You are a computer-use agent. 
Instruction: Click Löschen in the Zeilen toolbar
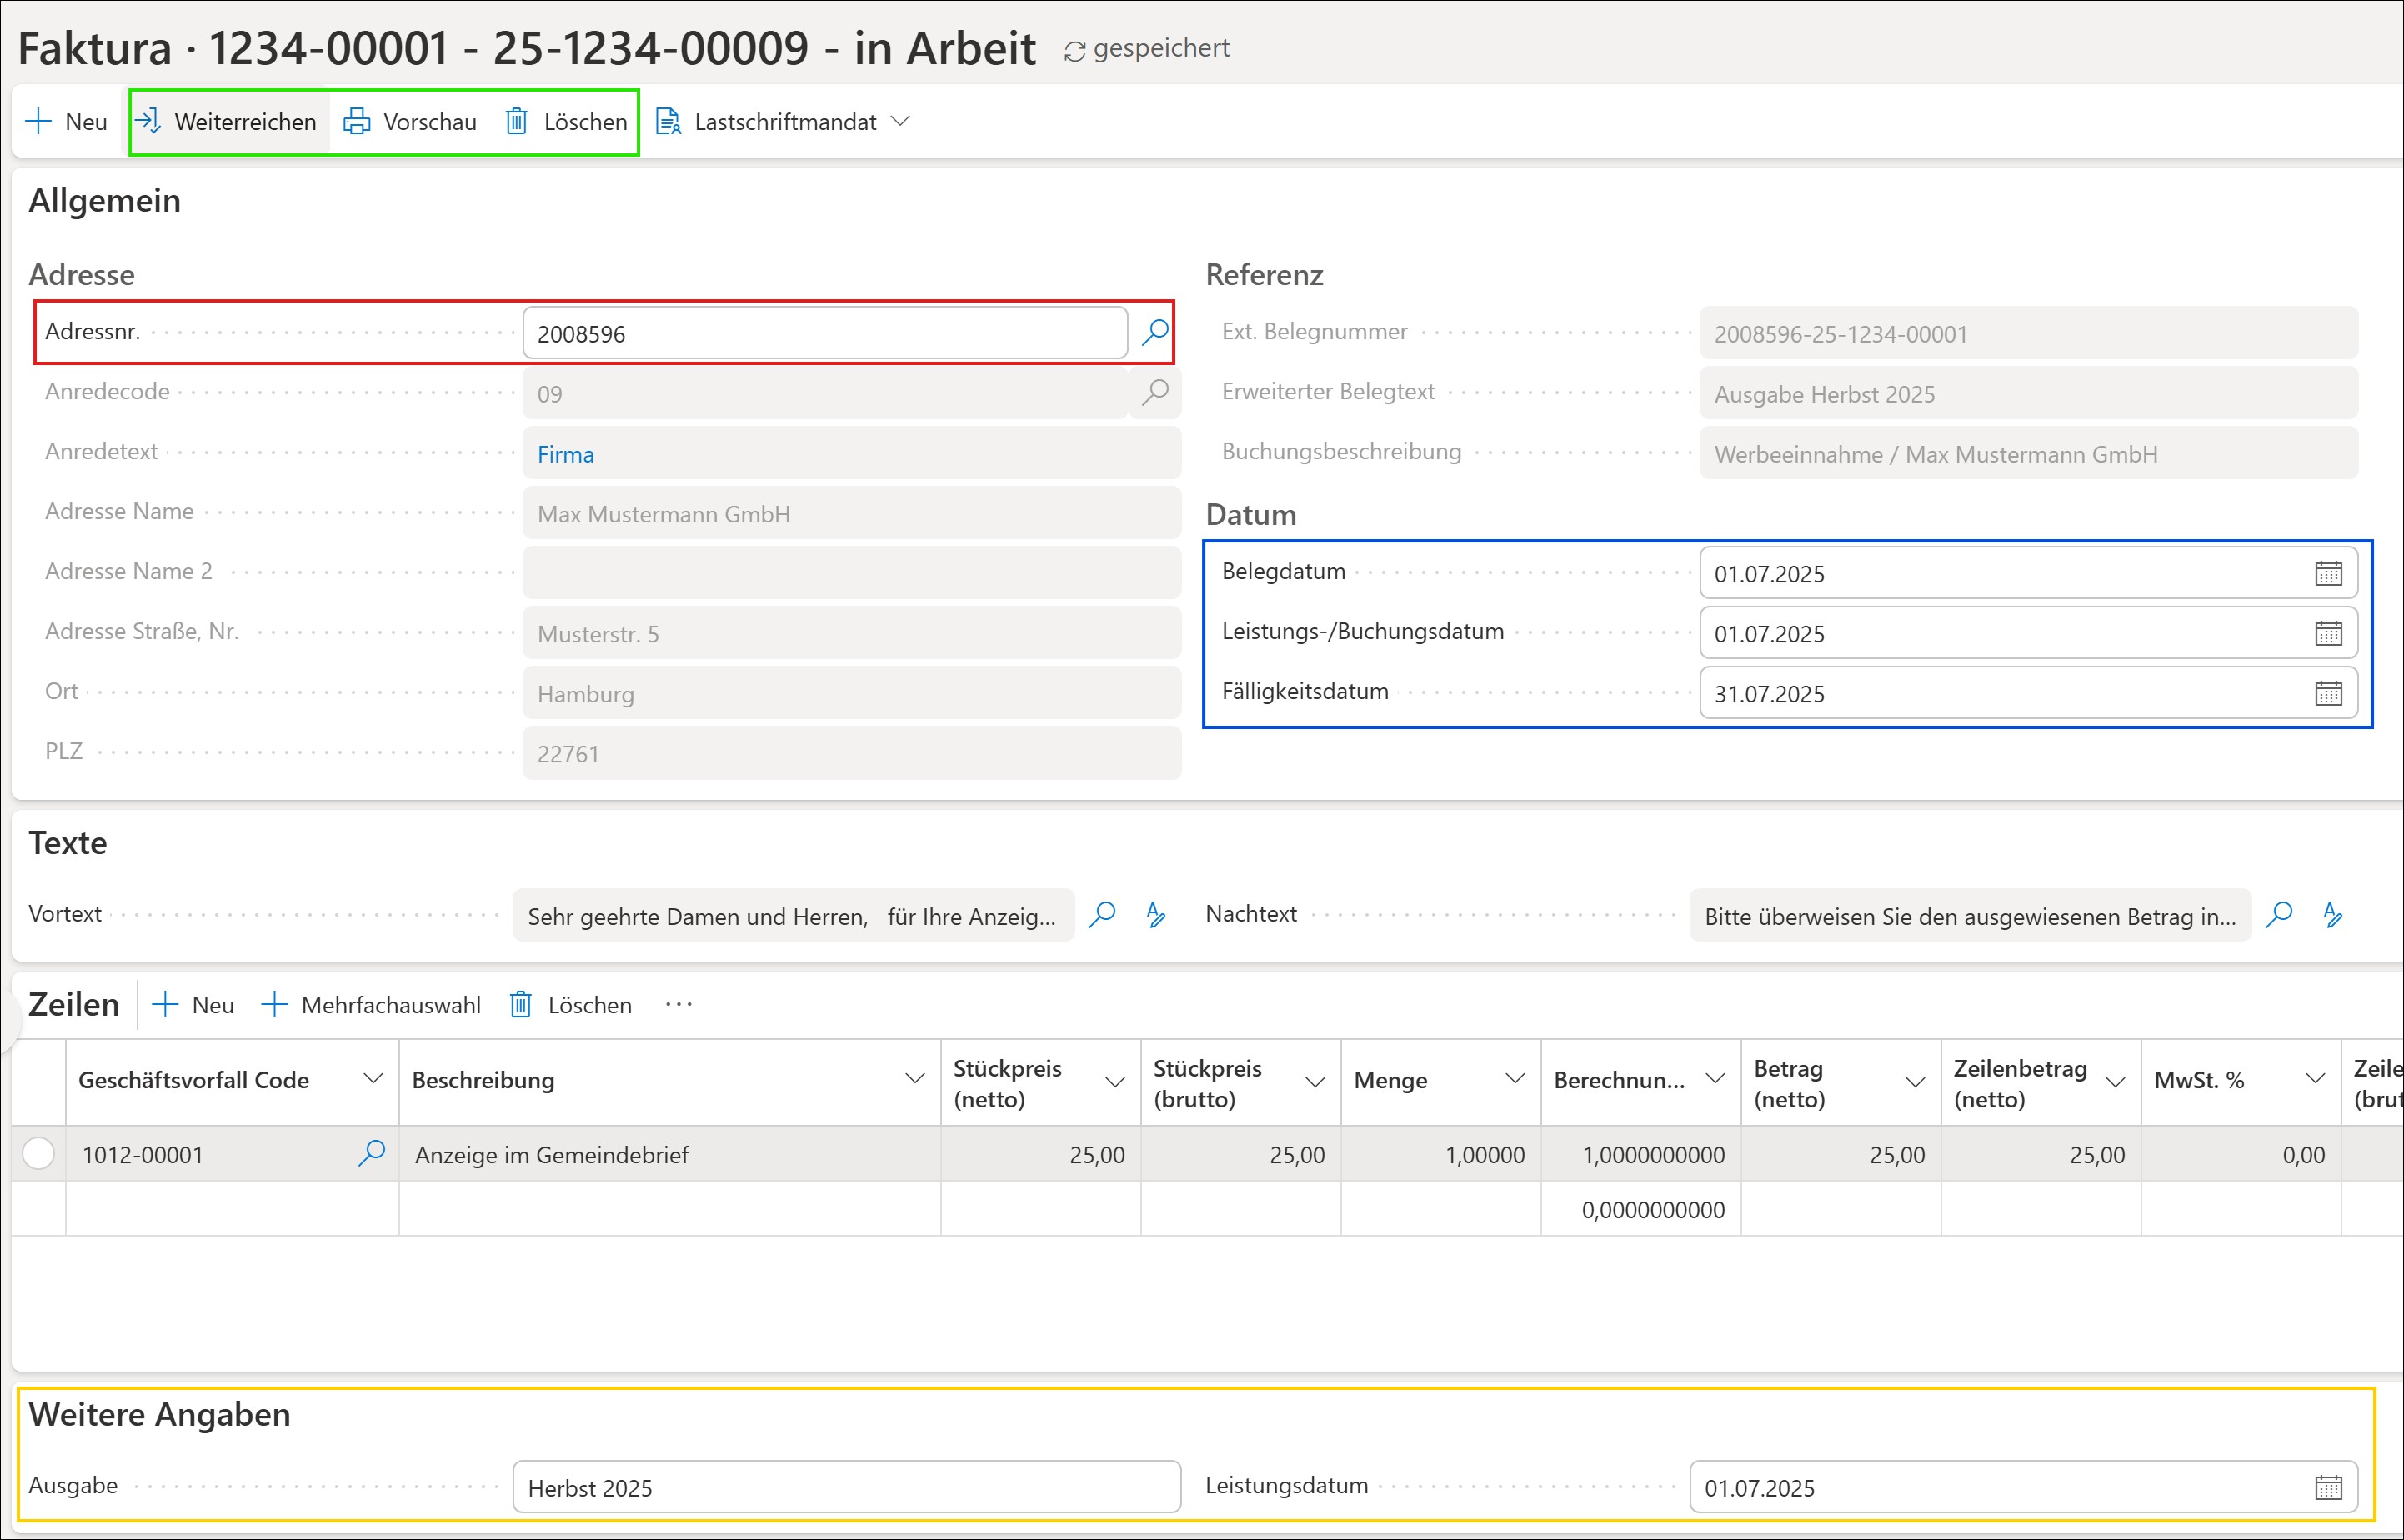click(572, 1005)
